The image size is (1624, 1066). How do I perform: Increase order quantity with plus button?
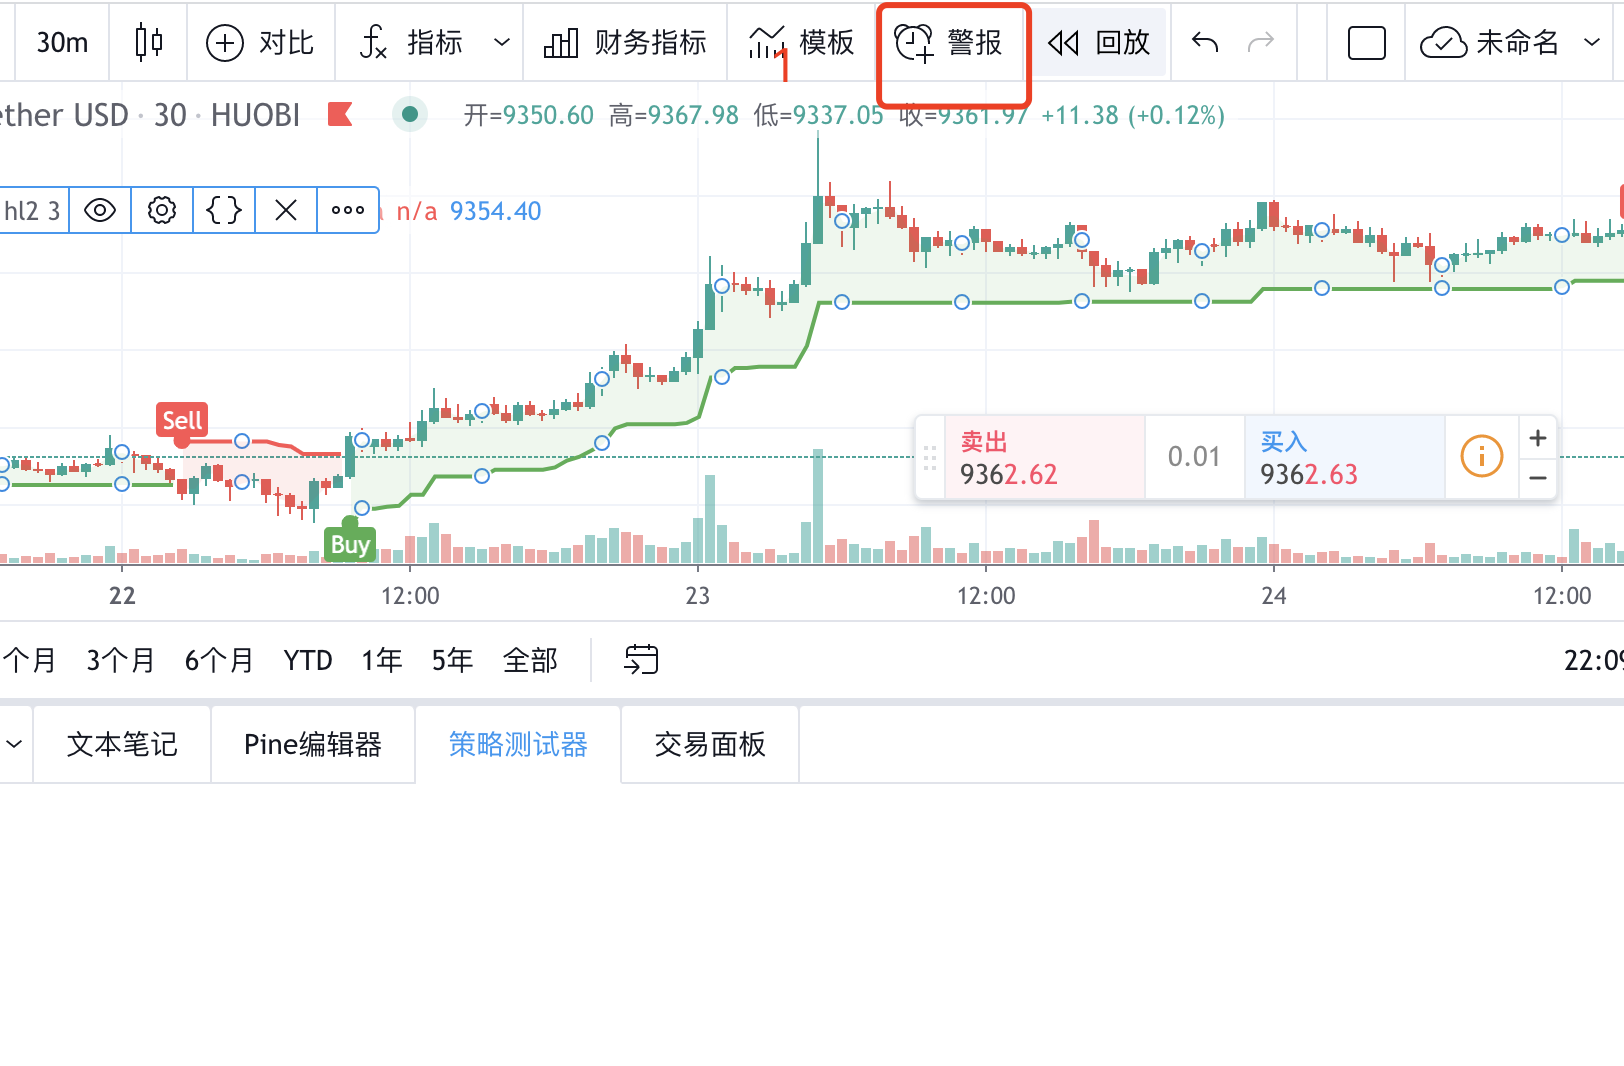point(1538,438)
